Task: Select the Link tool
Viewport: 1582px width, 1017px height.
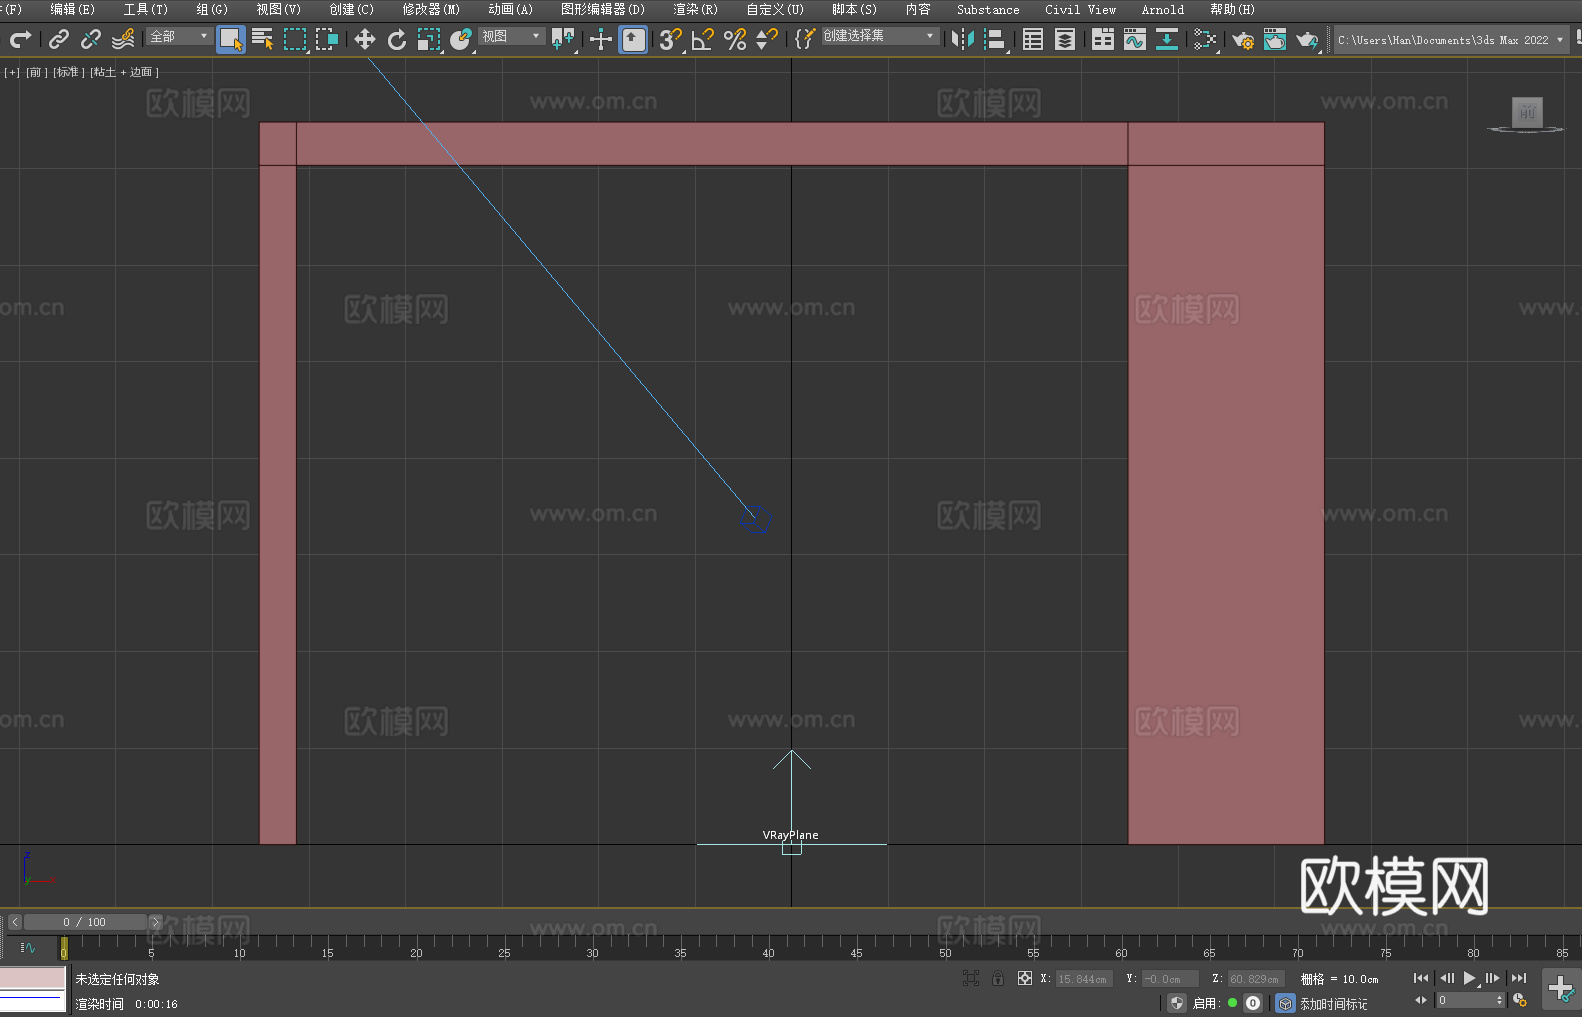Action: 59,39
